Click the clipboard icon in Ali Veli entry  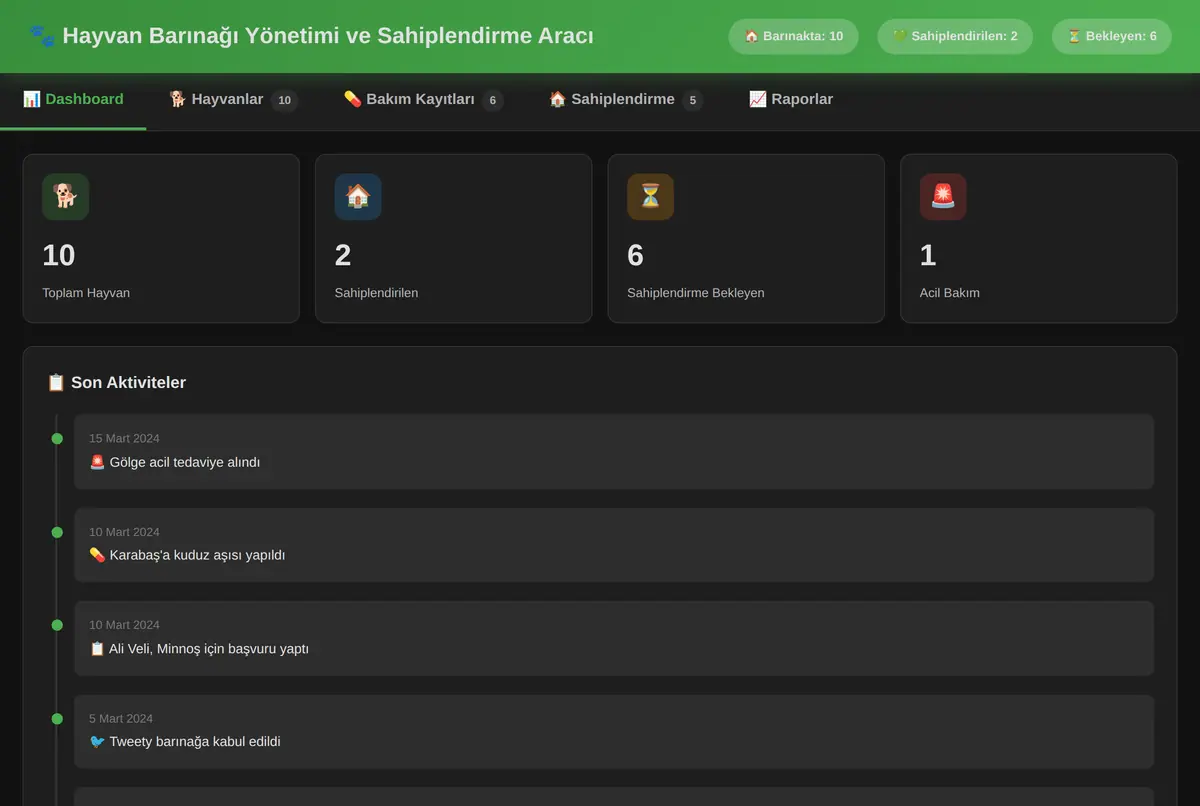click(97, 648)
